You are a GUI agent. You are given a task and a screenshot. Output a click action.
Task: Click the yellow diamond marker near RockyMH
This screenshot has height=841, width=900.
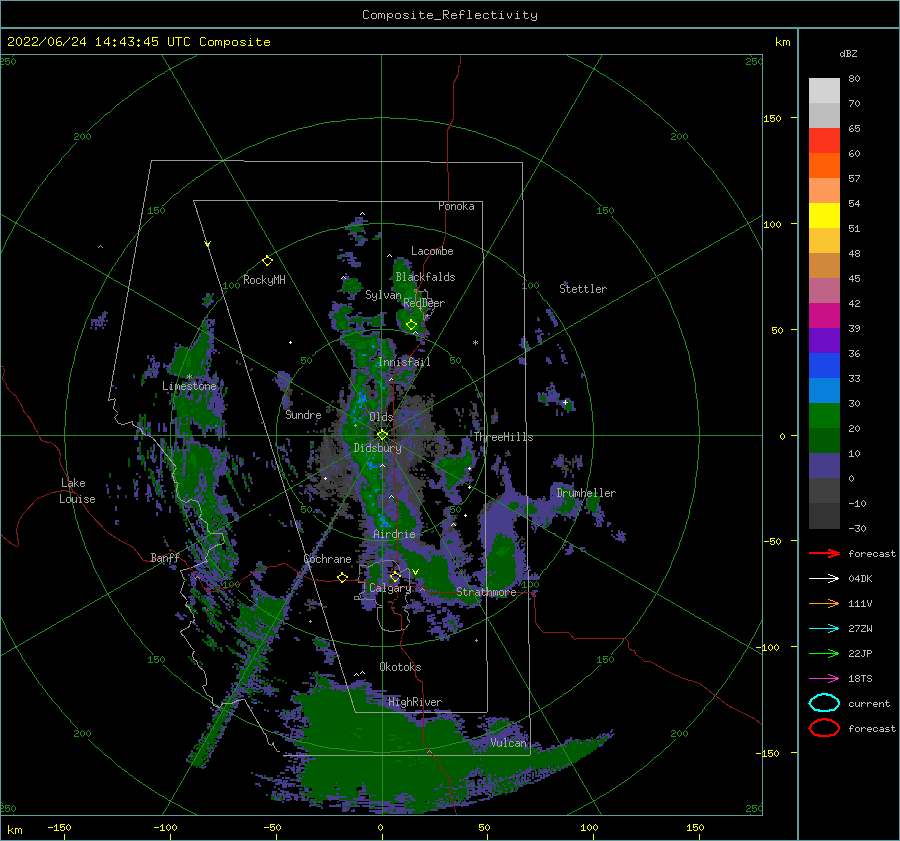(267, 261)
